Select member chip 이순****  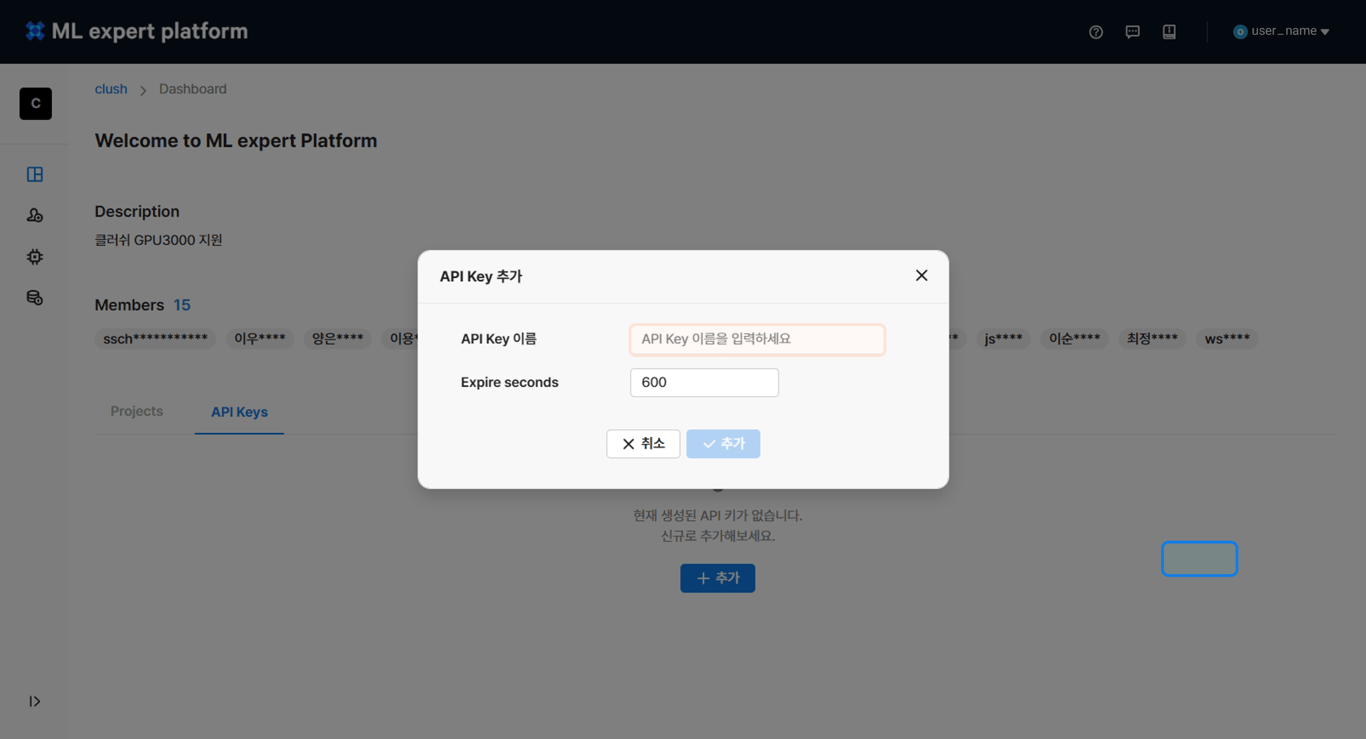[x=1075, y=339]
